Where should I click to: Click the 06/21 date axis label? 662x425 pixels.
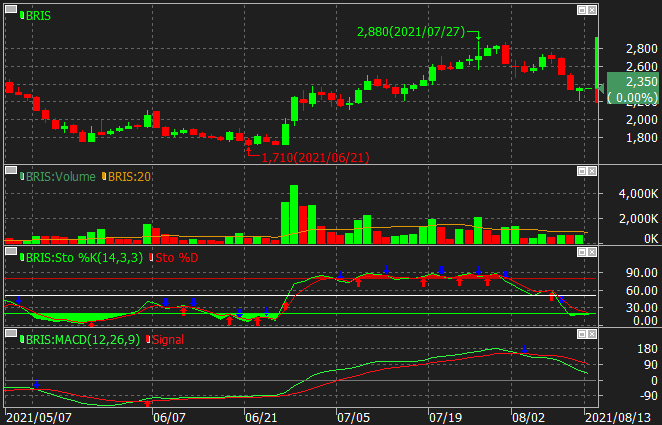point(261,418)
